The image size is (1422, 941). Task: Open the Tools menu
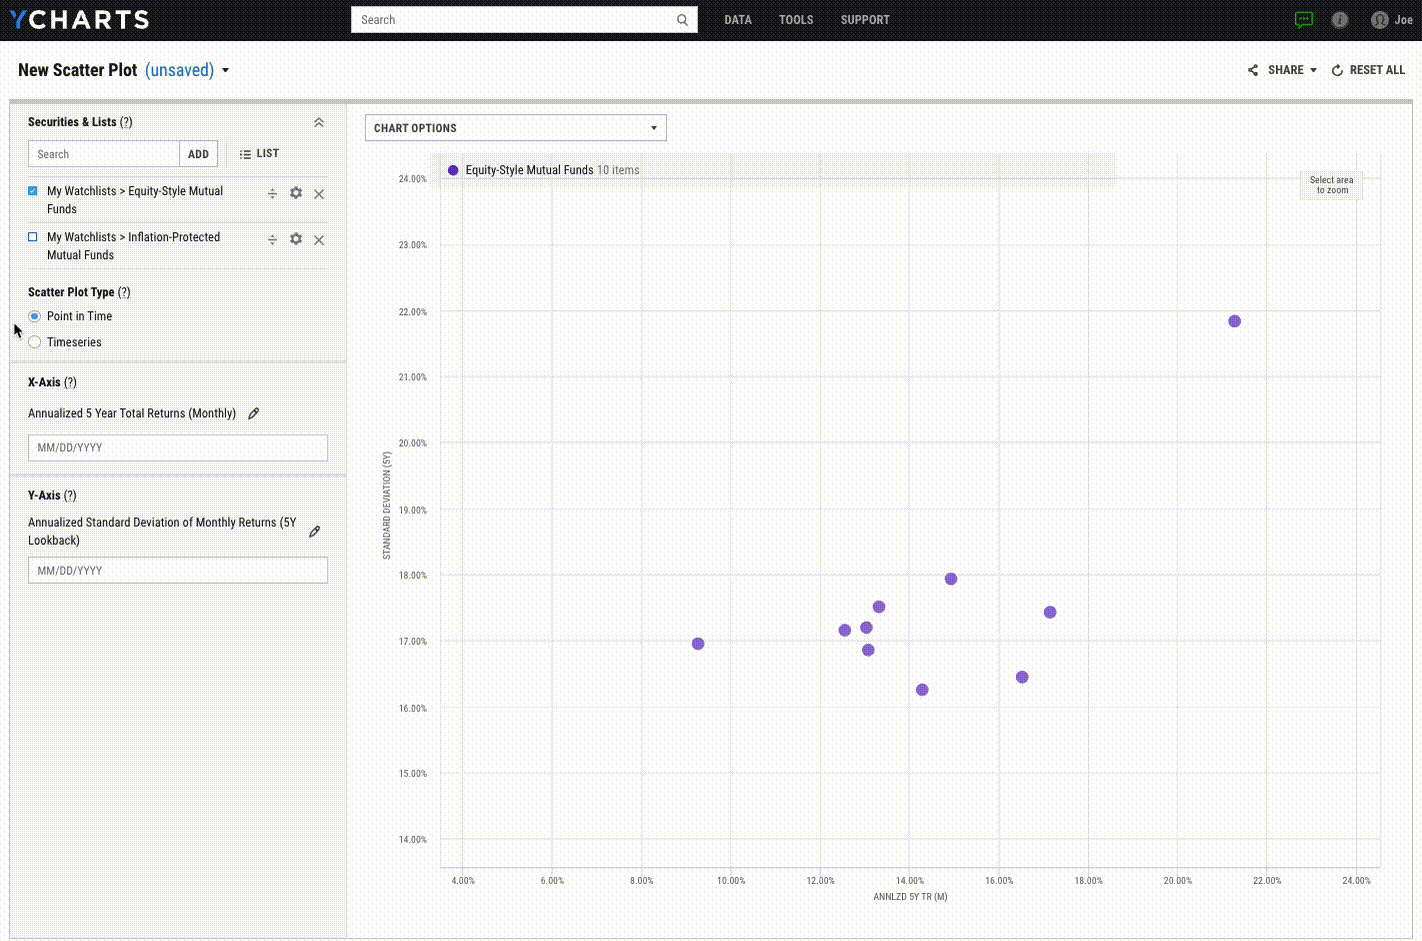point(796,20)
